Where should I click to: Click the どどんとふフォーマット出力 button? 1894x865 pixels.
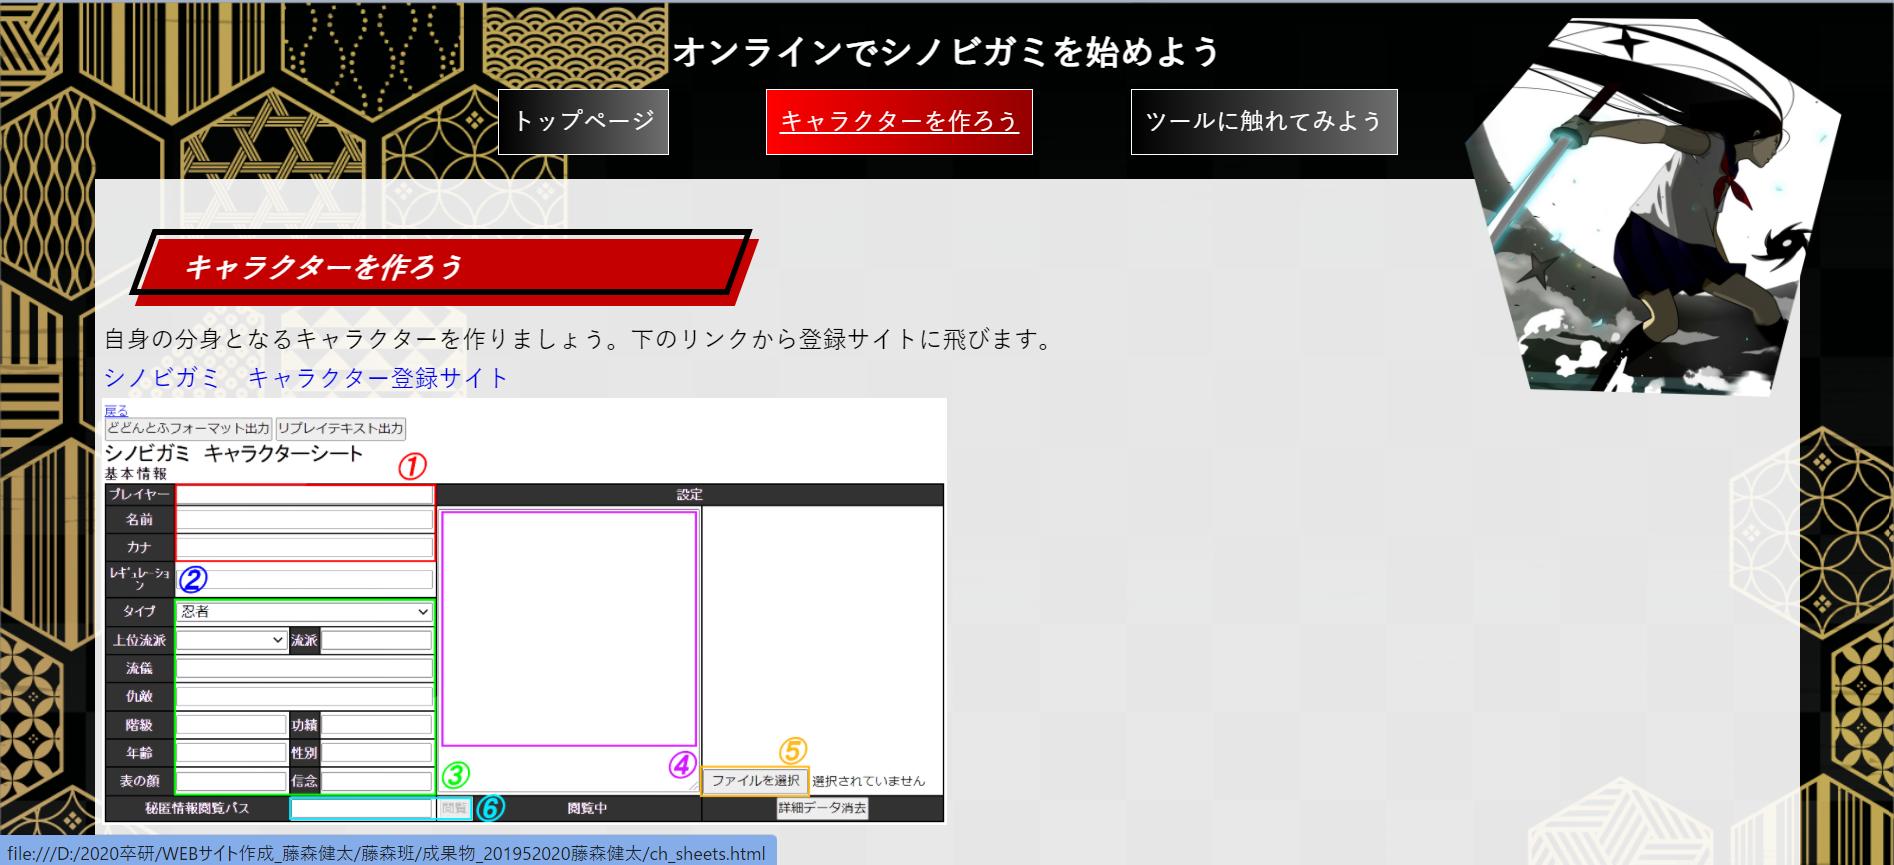(x=189, y=428)
